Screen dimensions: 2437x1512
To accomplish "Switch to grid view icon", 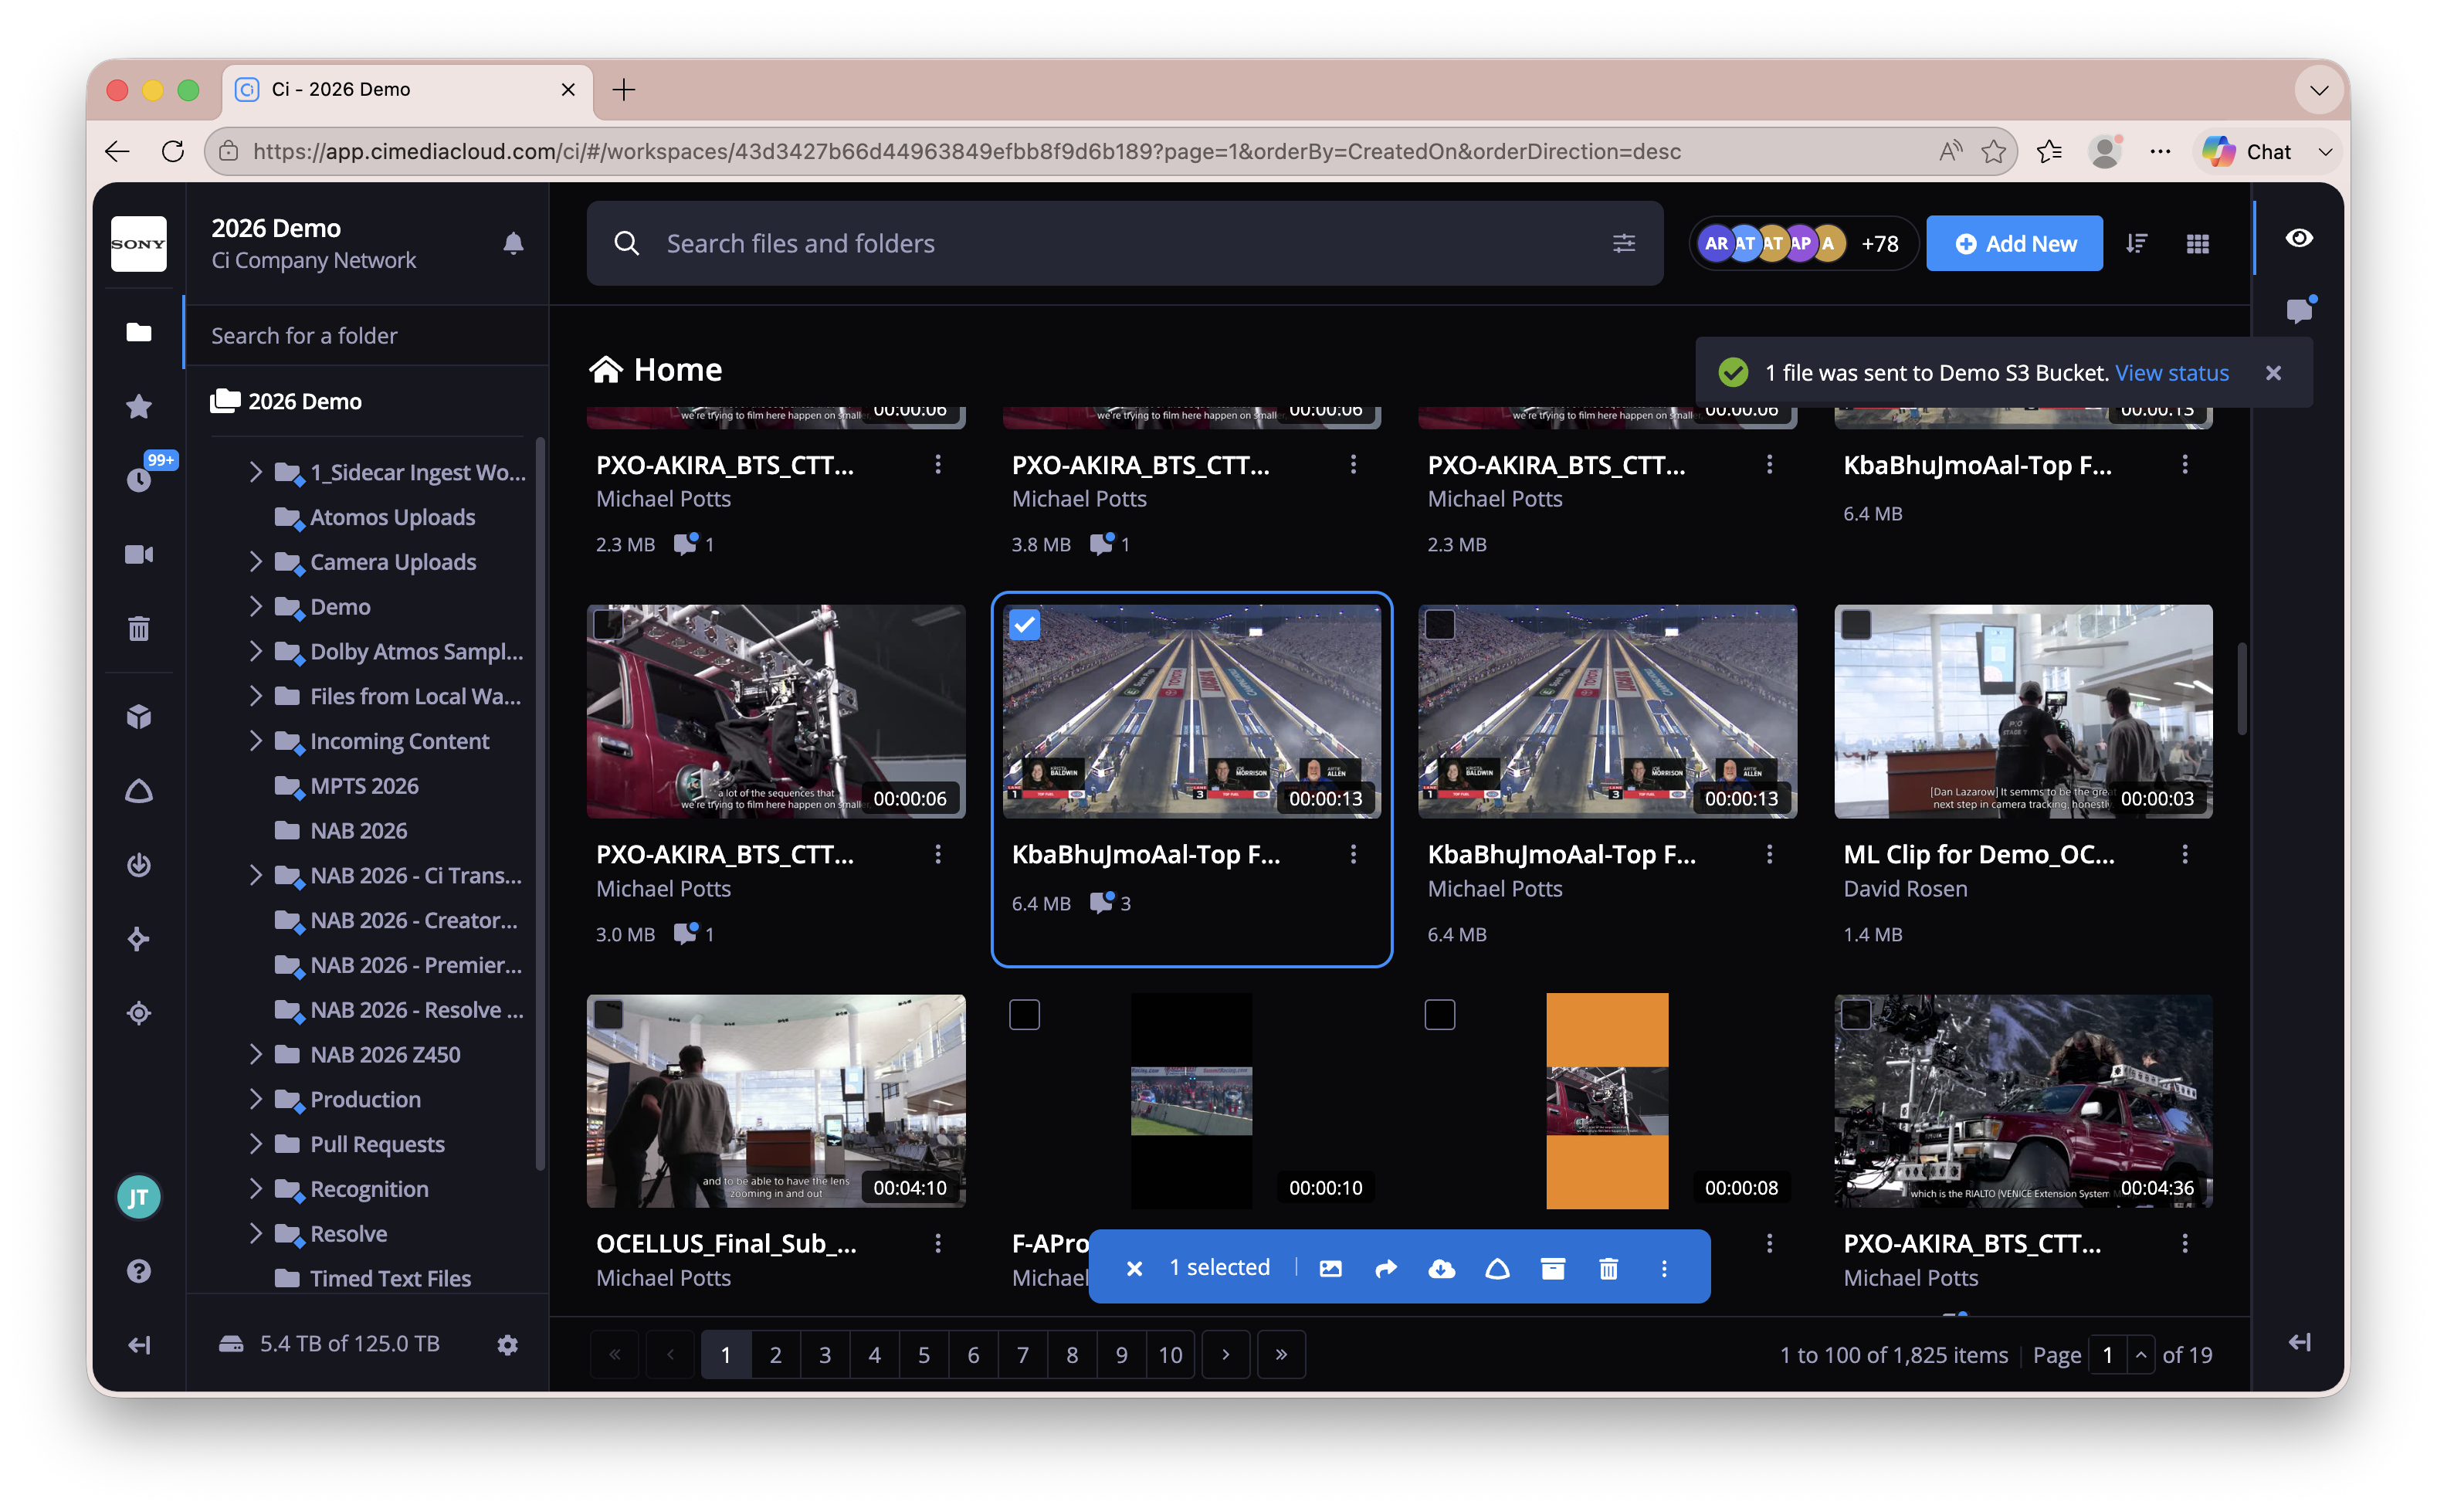I will pos(2197,243).
